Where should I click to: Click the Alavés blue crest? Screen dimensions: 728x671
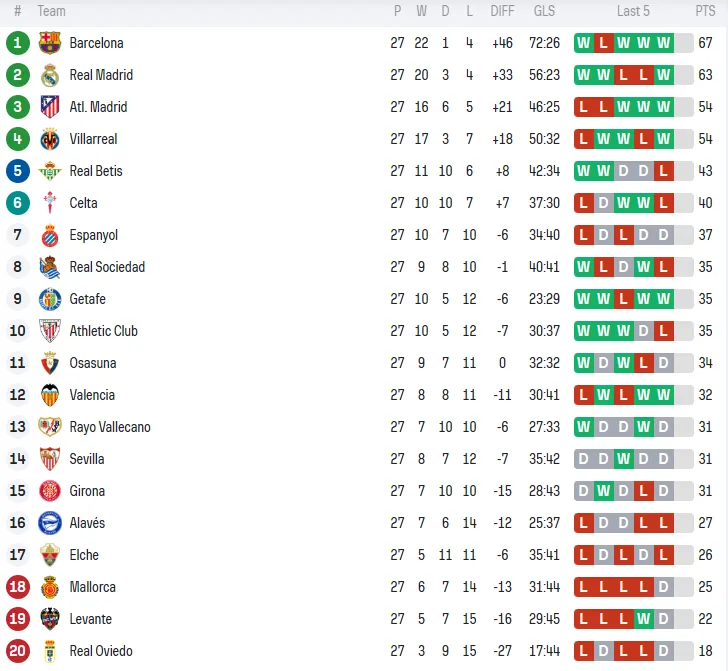50,523
